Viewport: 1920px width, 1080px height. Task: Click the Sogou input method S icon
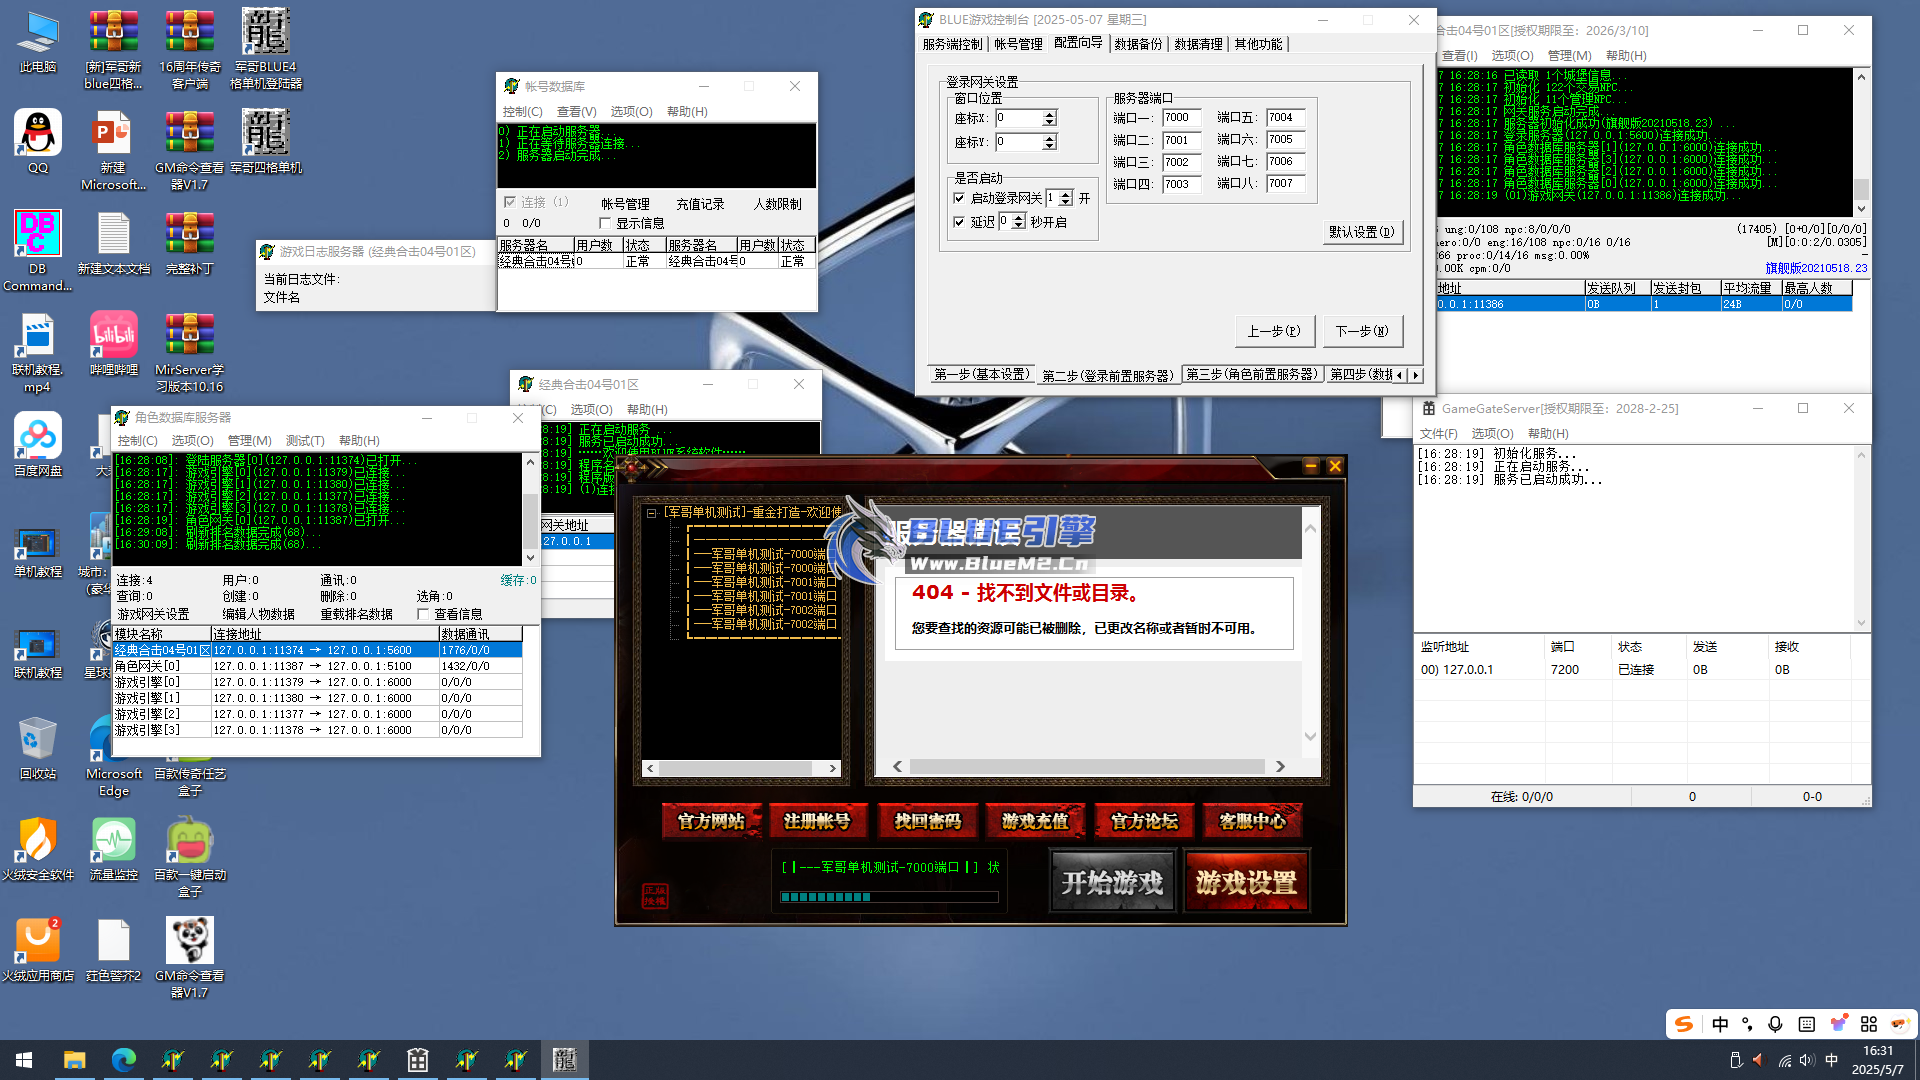tap(1684, 1023)
